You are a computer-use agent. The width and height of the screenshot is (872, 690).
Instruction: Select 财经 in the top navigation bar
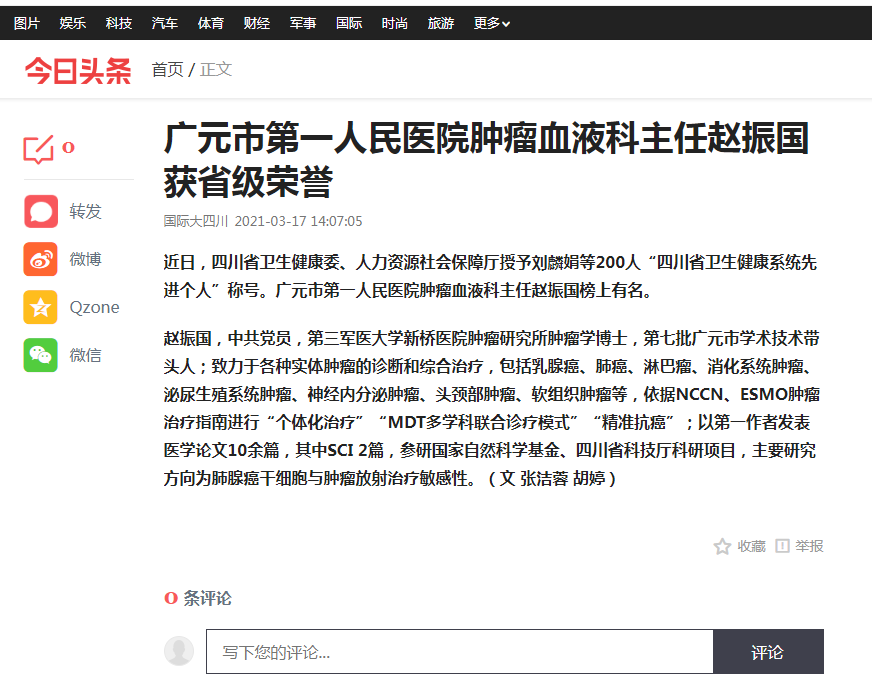pos(256,23)
